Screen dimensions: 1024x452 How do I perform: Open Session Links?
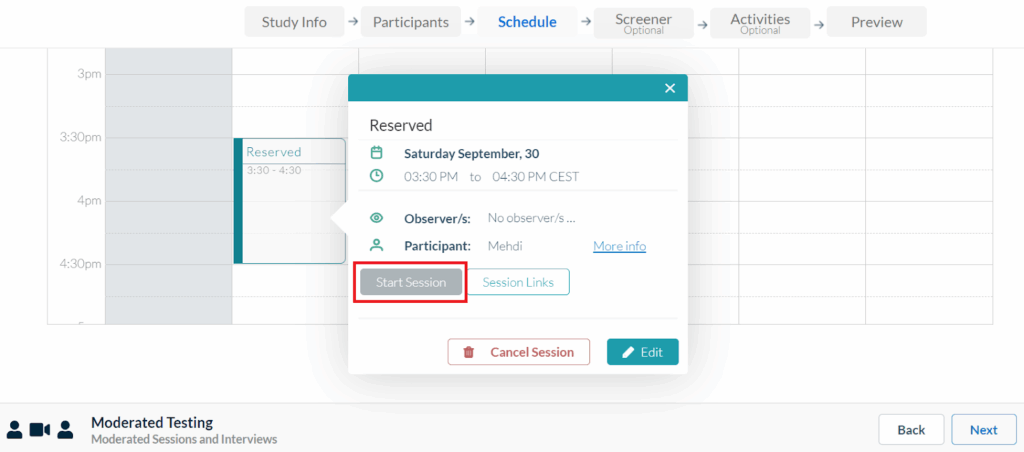(519, 282)
